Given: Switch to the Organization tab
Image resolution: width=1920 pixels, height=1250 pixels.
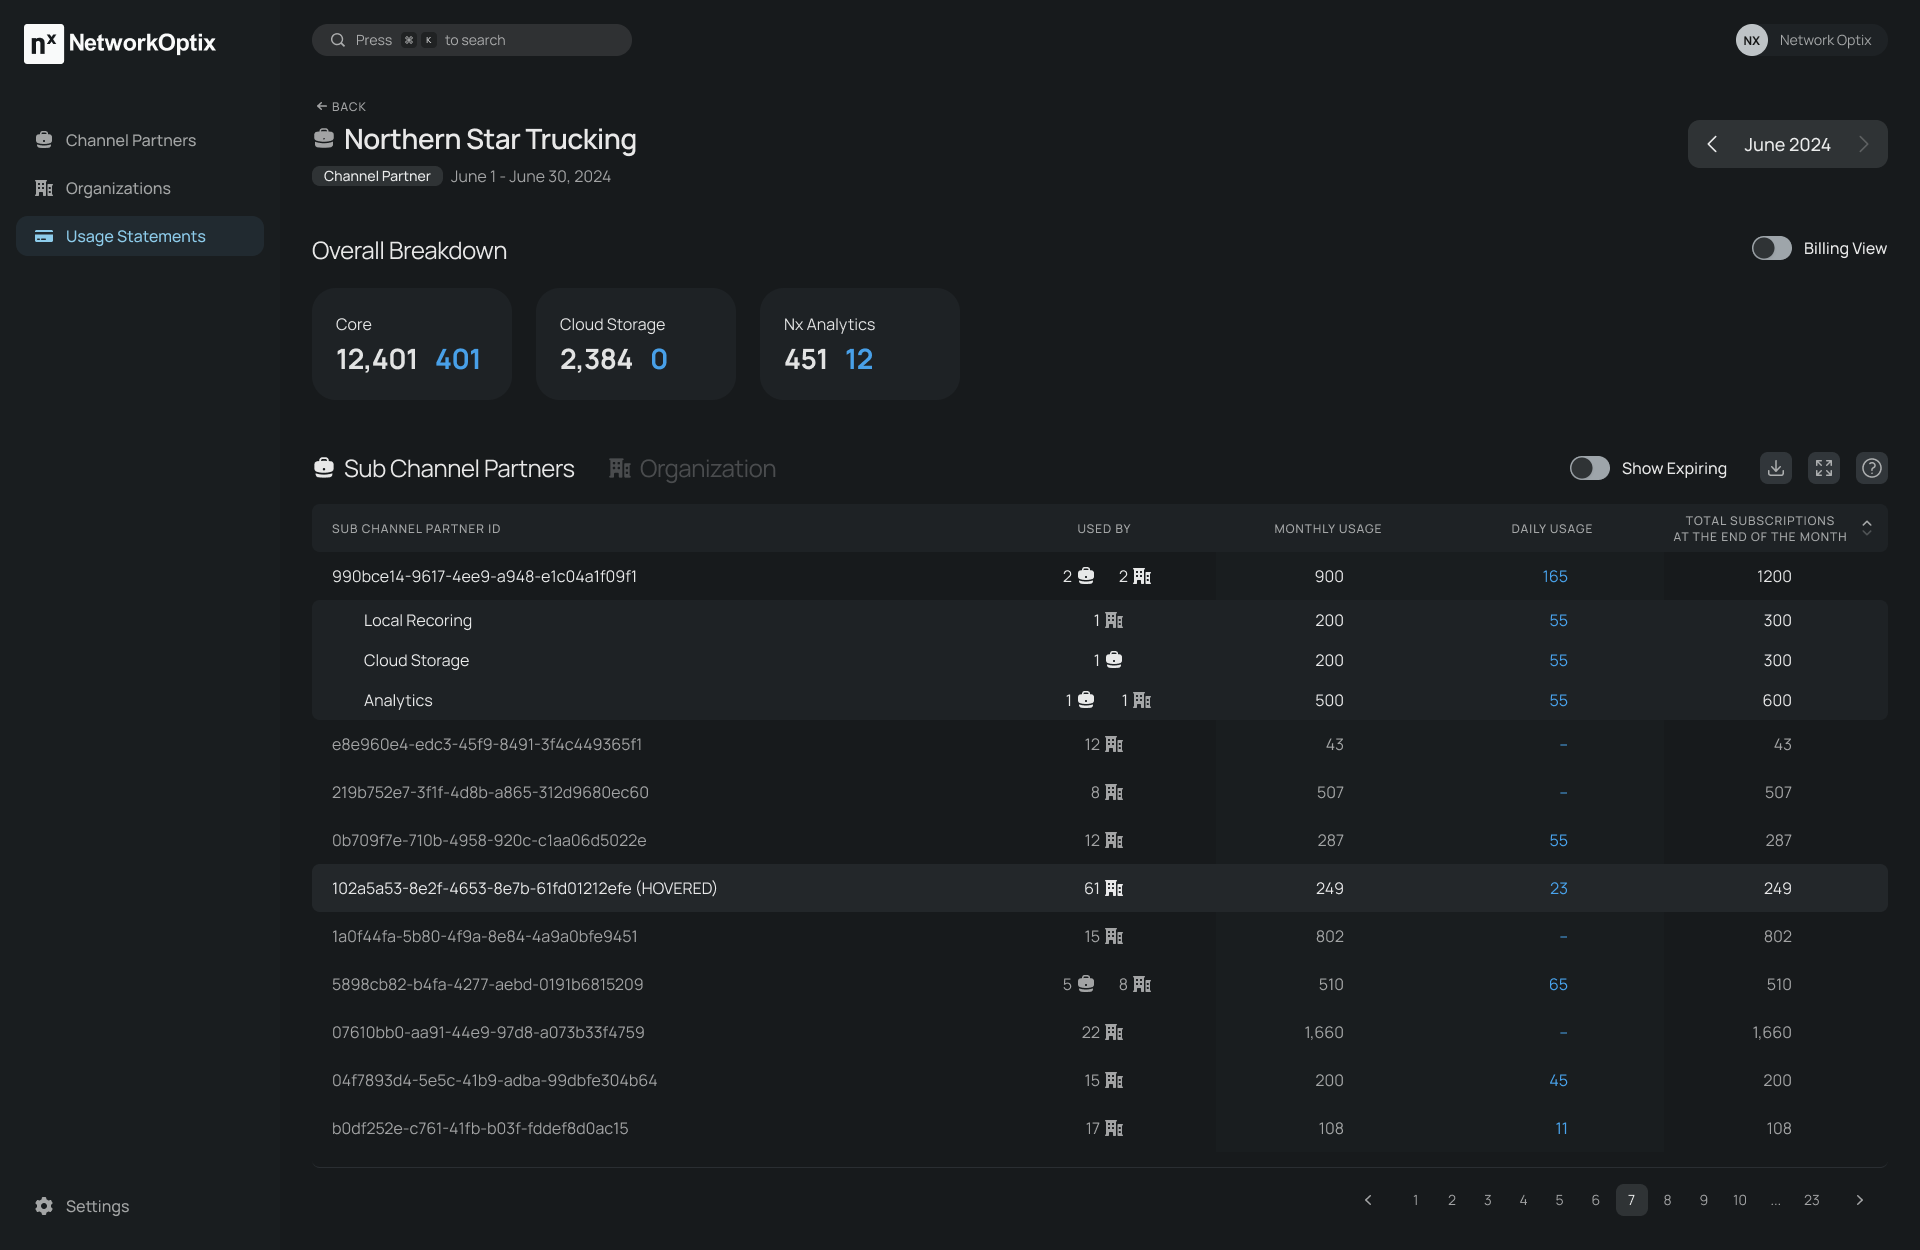Looking at the screenshot, I should click(692, 468).
